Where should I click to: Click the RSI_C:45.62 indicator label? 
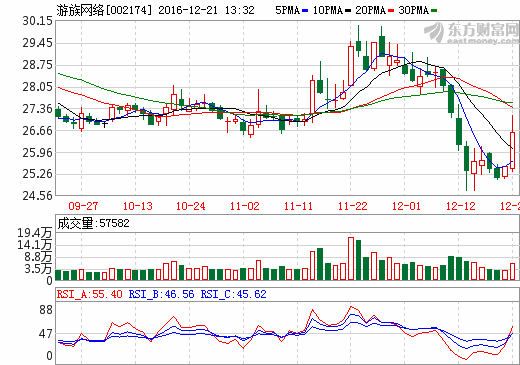coord(233,294)
